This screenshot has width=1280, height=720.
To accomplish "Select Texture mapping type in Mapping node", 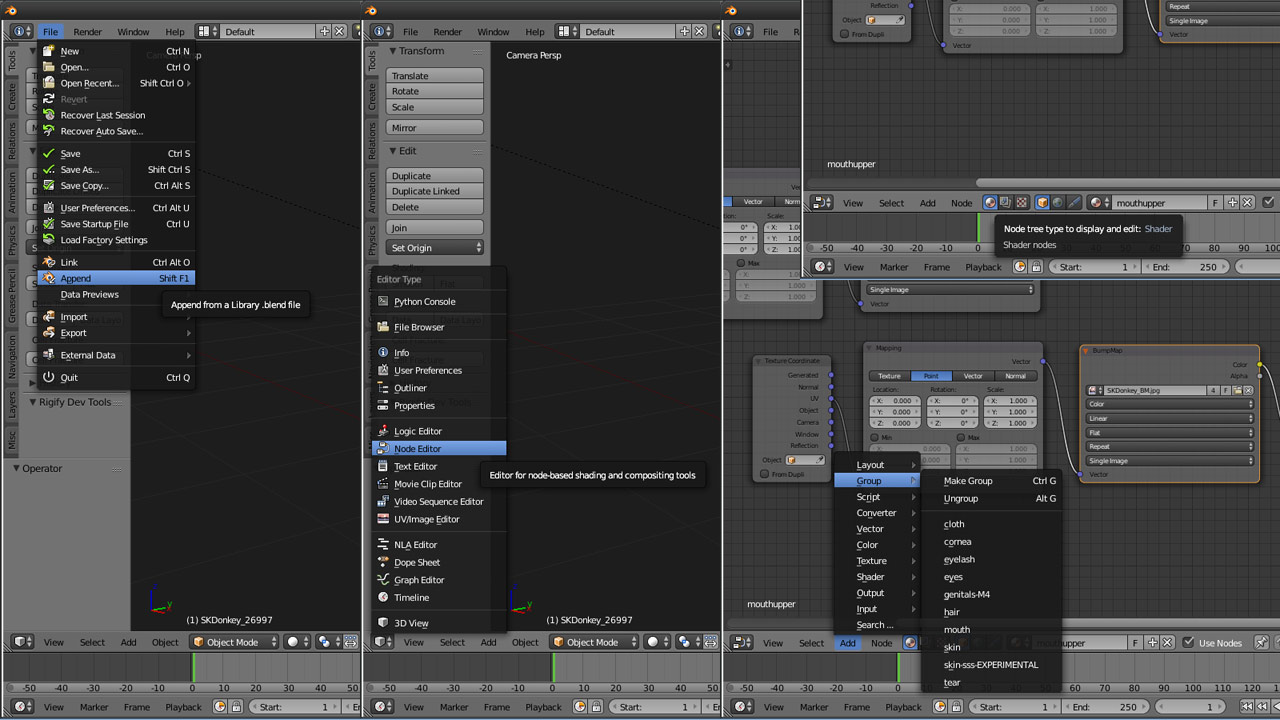I will 889,376.
